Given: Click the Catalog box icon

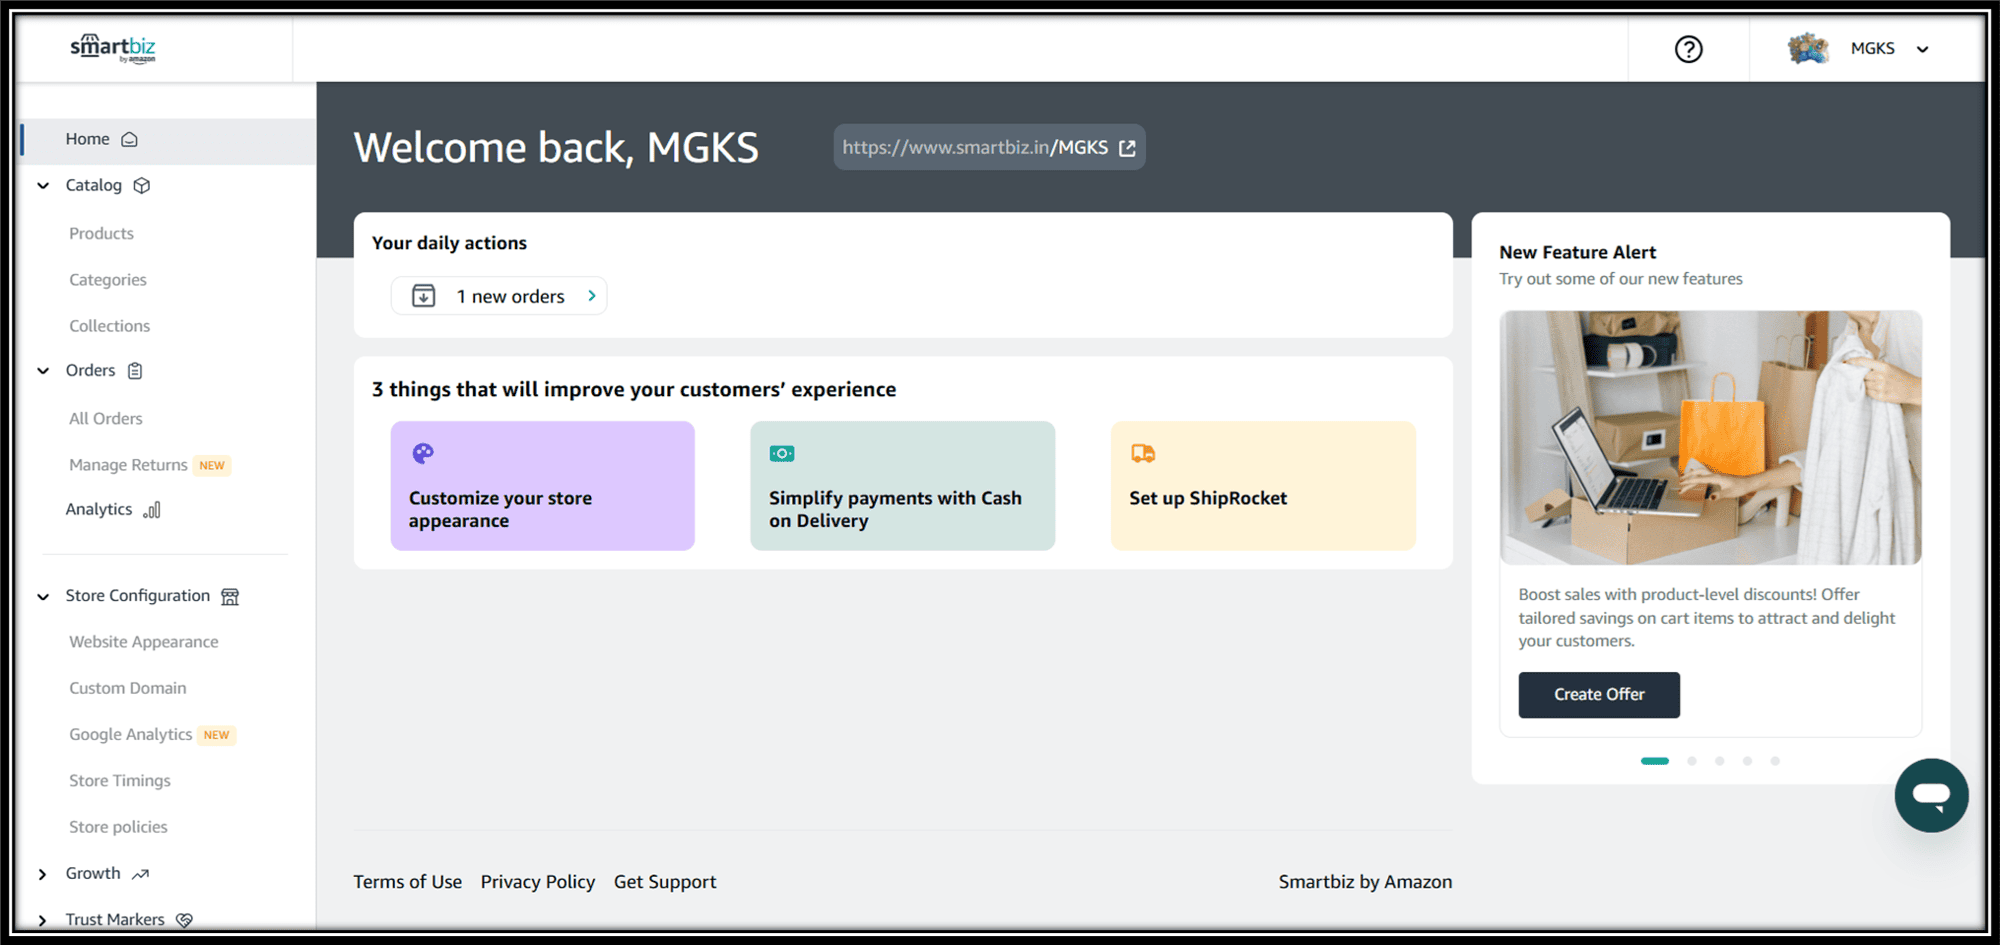Looking at the screenshot, I should [142, 186].
